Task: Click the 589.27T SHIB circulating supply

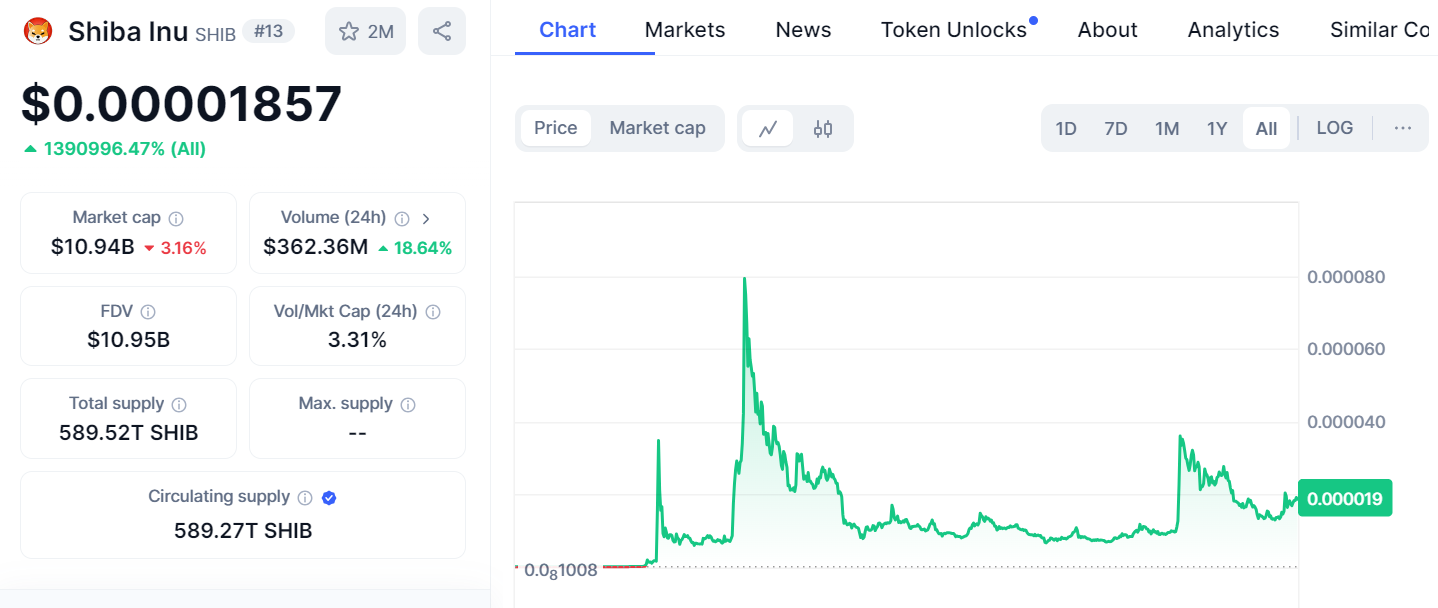Action: coord(243,531)
